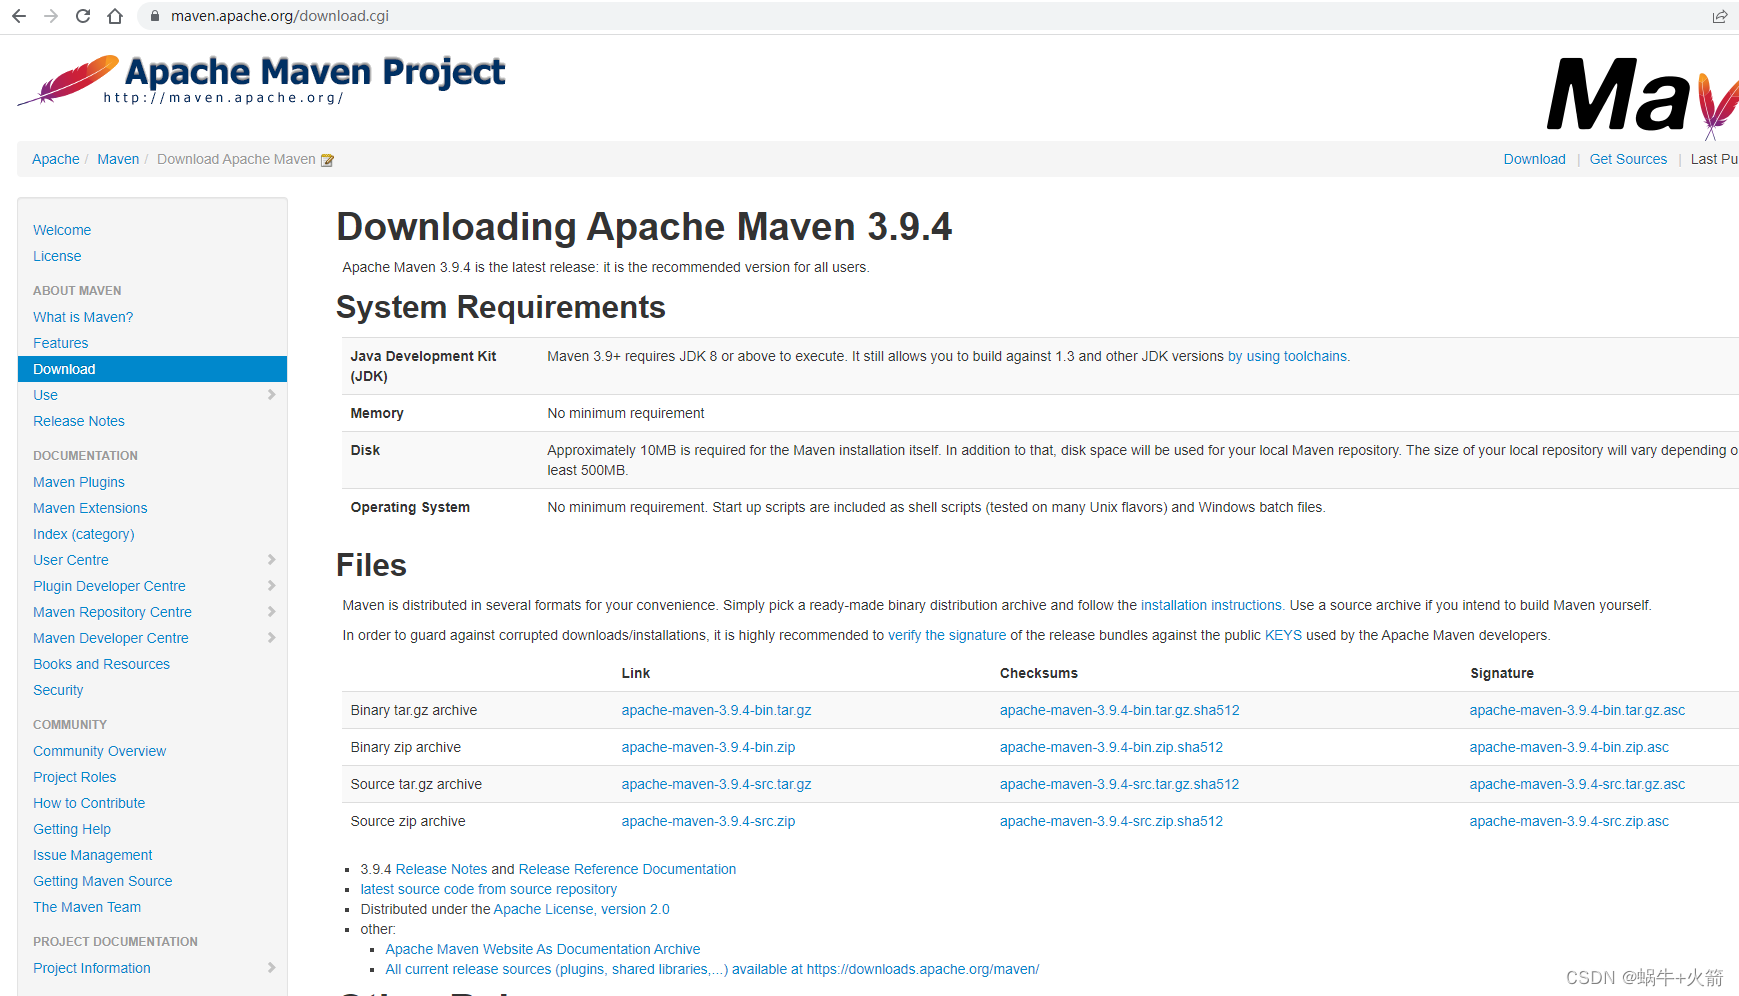
Task: Open All current release sources link
Action: click(x=712, y=969)
